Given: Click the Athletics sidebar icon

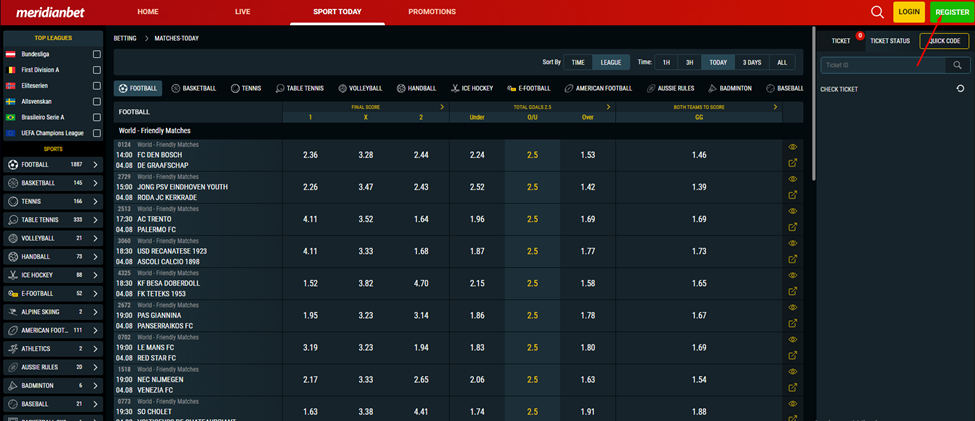Looking at the screenshot, I should pos(13,348).
